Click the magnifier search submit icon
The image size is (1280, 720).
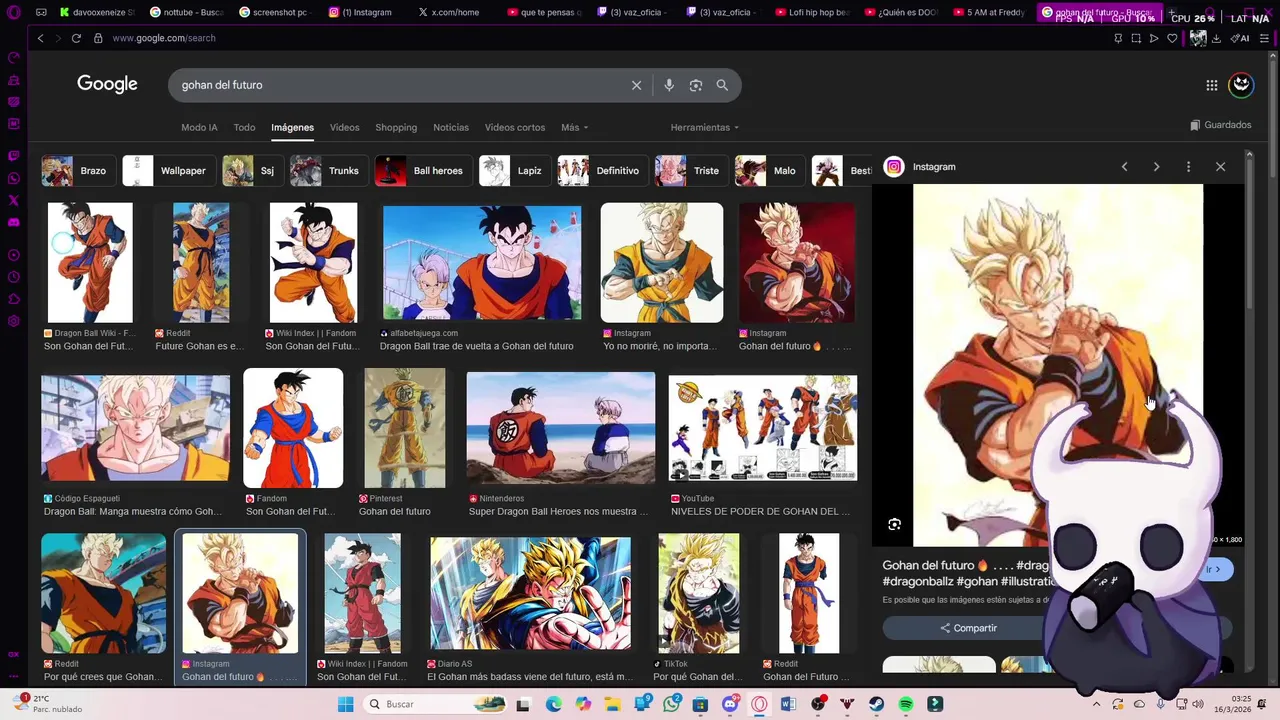click(722, 85)
